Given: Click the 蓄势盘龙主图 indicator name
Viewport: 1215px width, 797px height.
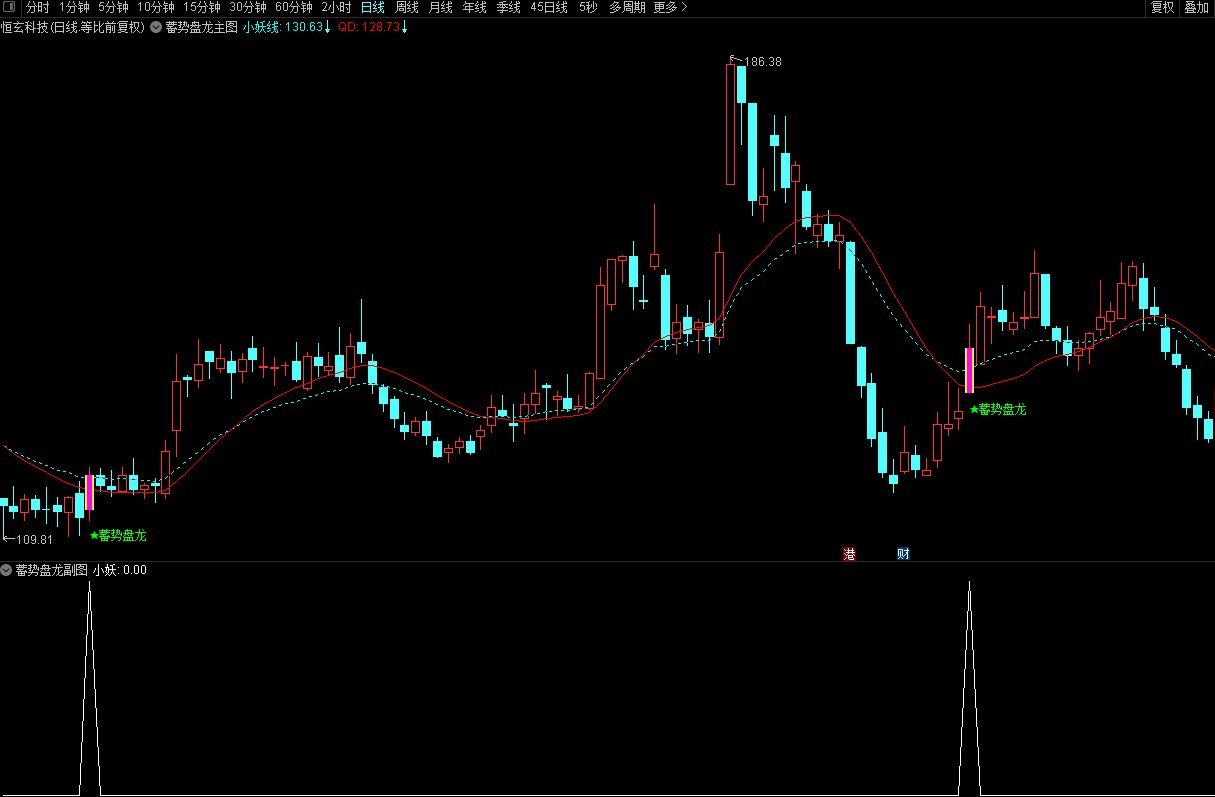Looking at the screenshot, I should 202,27.
